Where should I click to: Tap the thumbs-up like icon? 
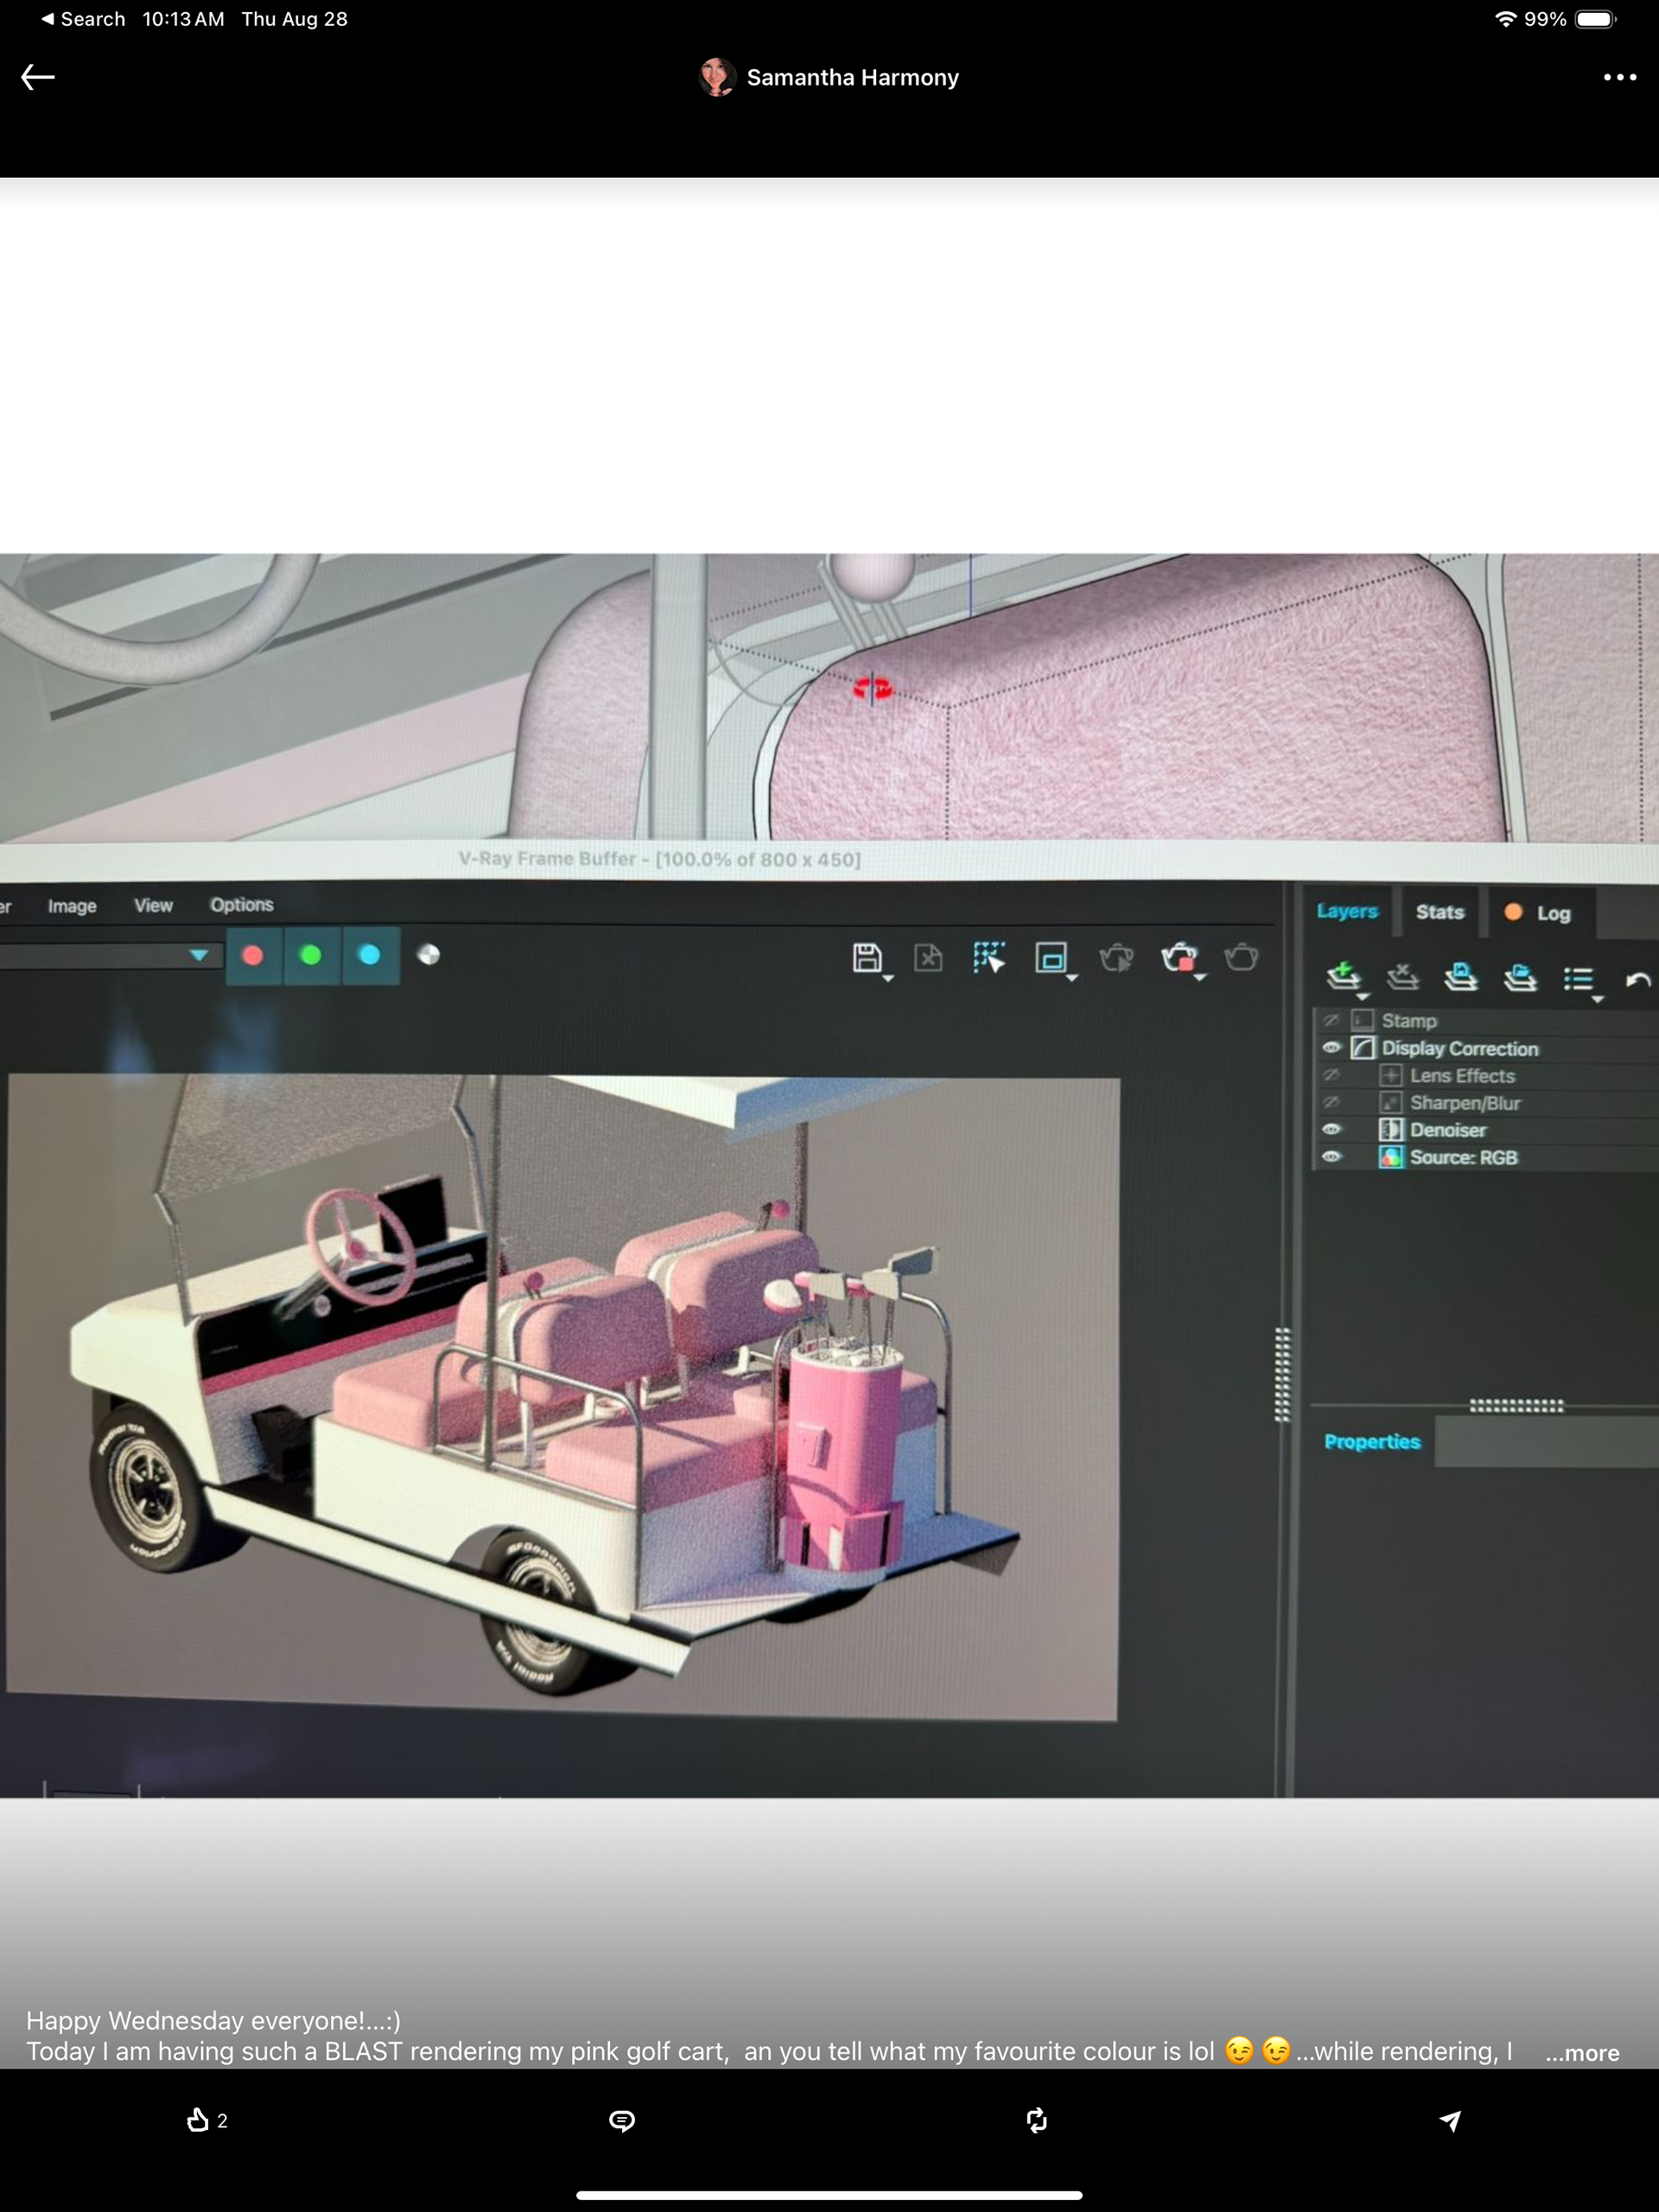click(198, 2119)
